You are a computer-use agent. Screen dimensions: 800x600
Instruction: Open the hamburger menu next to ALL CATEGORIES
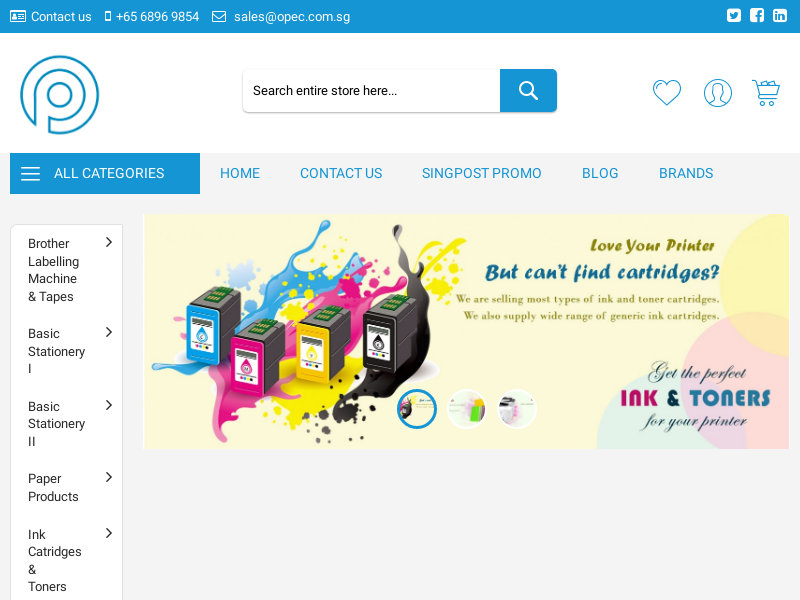coord(30,173)
